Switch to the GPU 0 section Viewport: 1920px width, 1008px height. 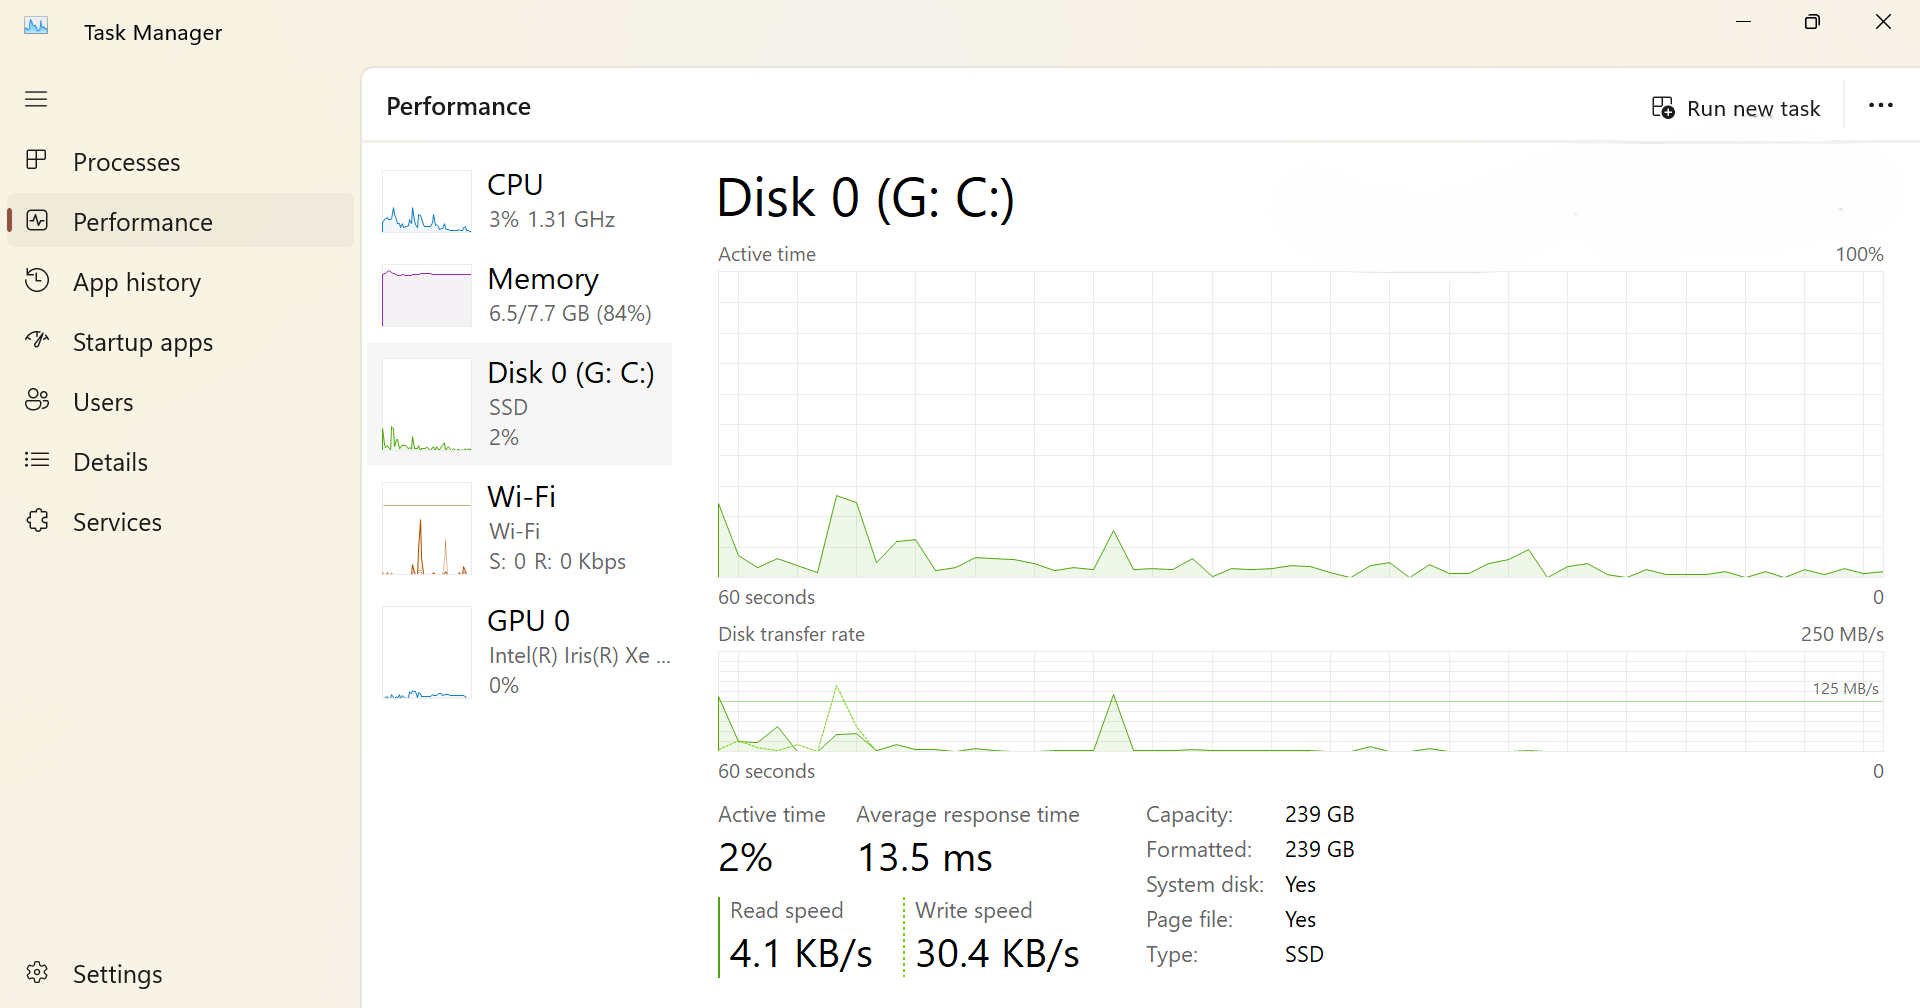tap(520, 650)
